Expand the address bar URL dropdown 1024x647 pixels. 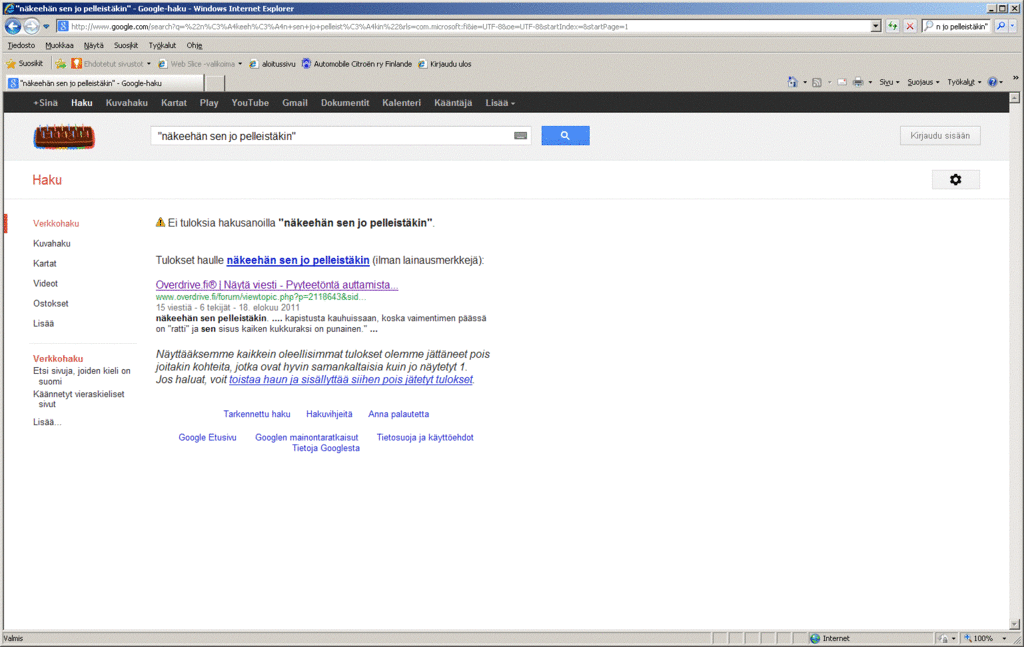pyautogui.click(x=876, y=26)
